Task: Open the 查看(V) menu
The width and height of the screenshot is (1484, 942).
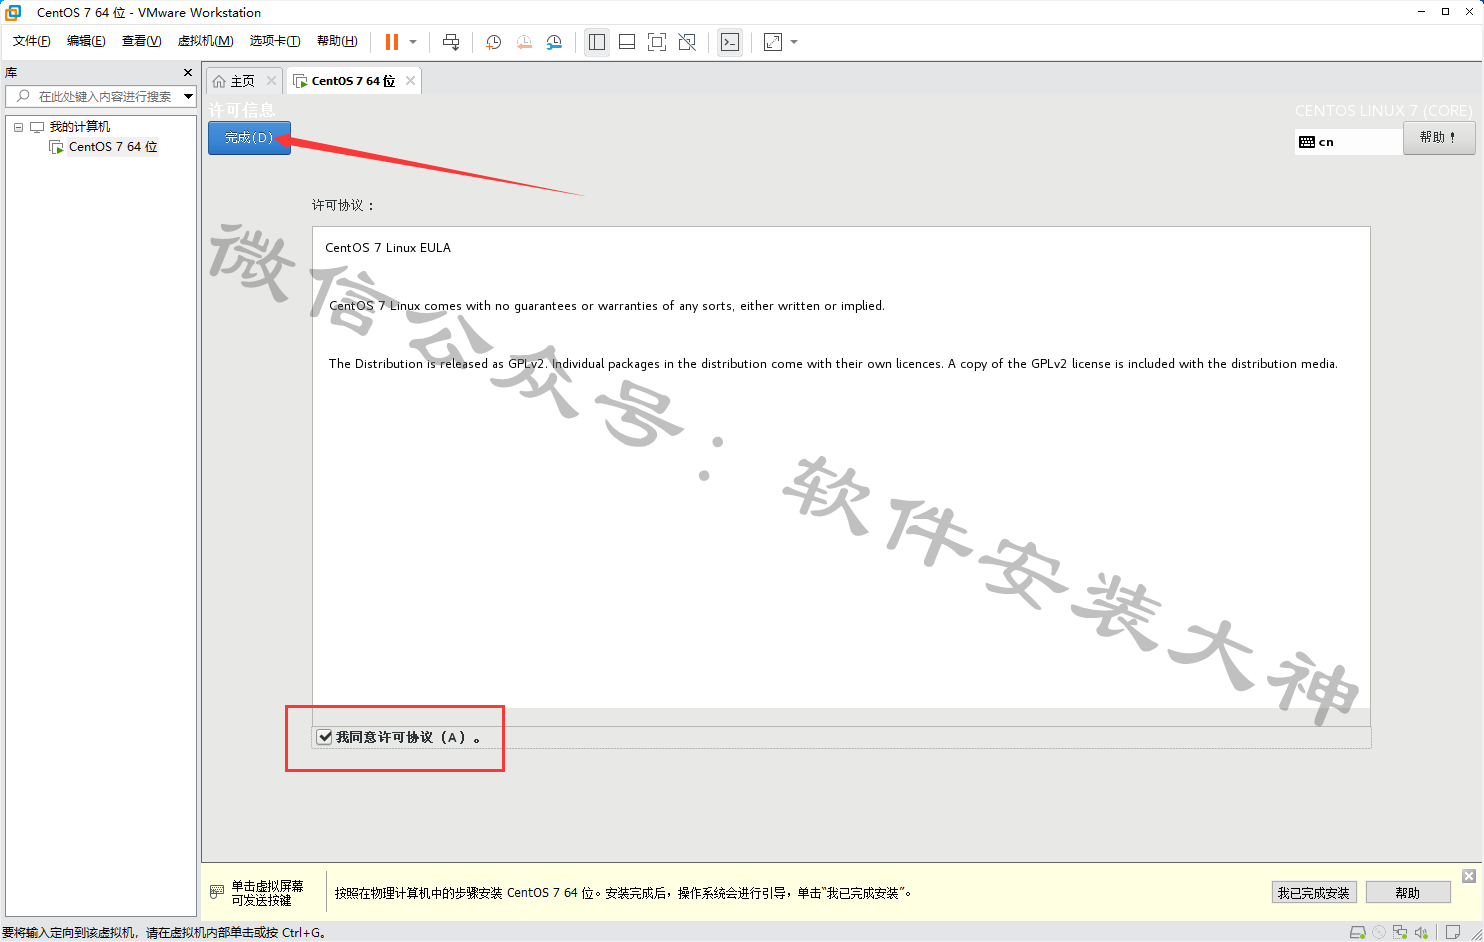Action: click(141, 41)
